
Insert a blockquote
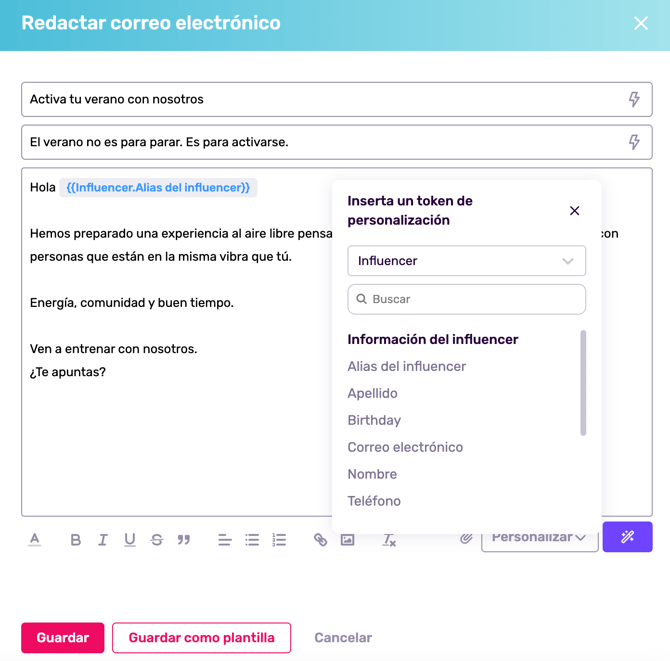(184, 540)
